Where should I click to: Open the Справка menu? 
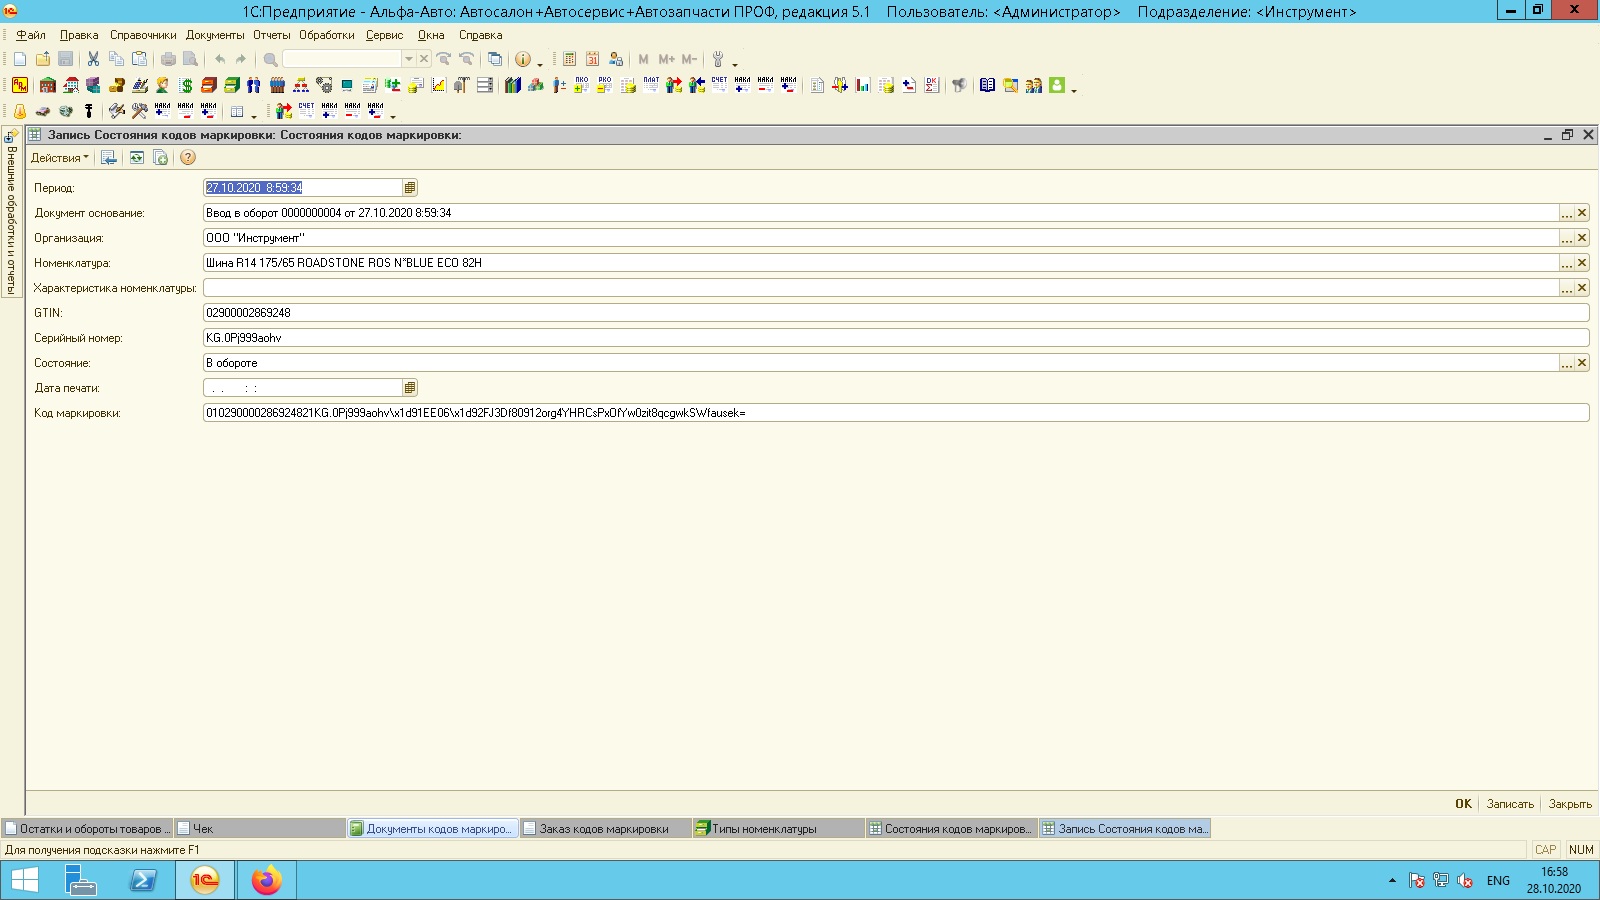(x=481, y=35)
